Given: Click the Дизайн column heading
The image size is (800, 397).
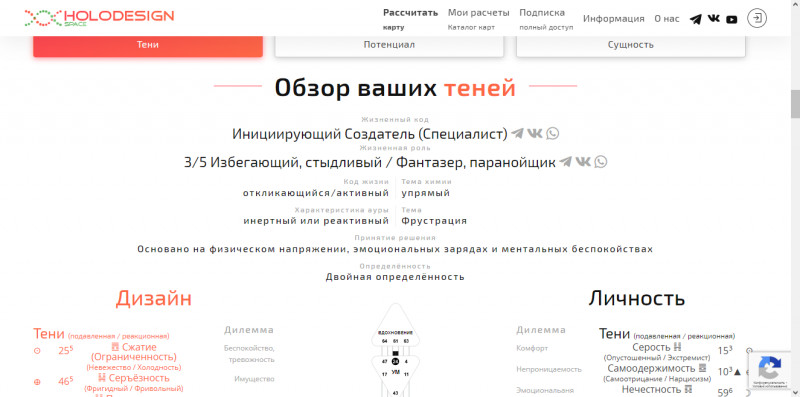Looking at the screenshot, I should tap(154, 299).
